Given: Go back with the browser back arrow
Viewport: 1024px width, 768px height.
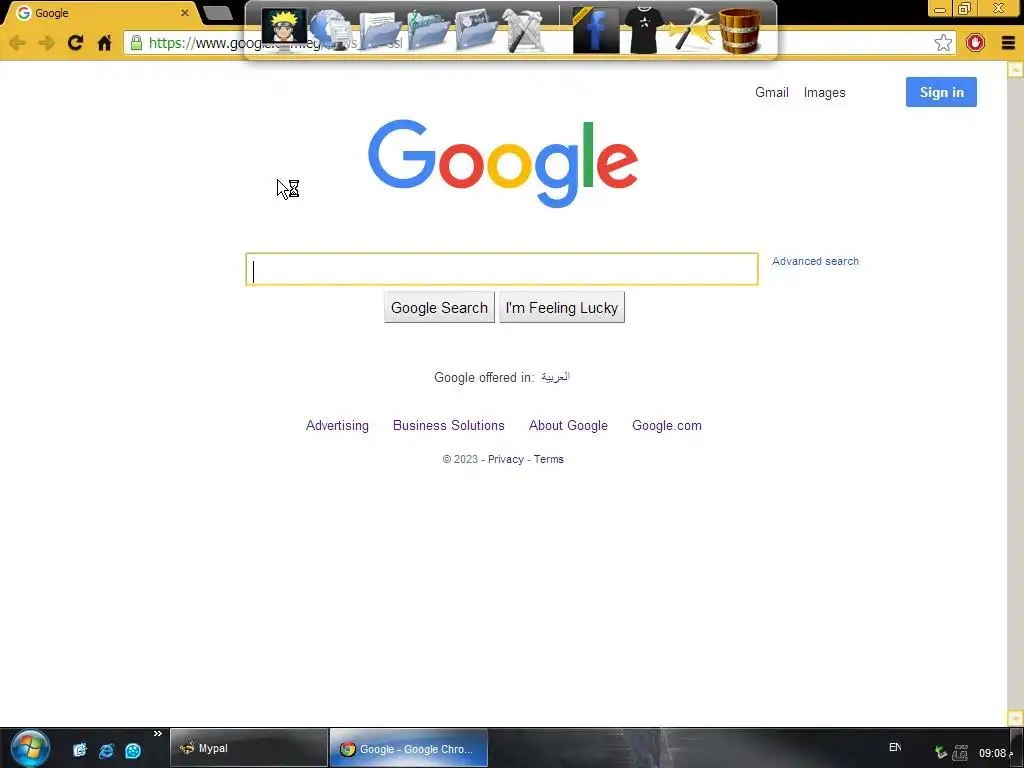Looking at the screenshot, I should click(x=17, y=43).
